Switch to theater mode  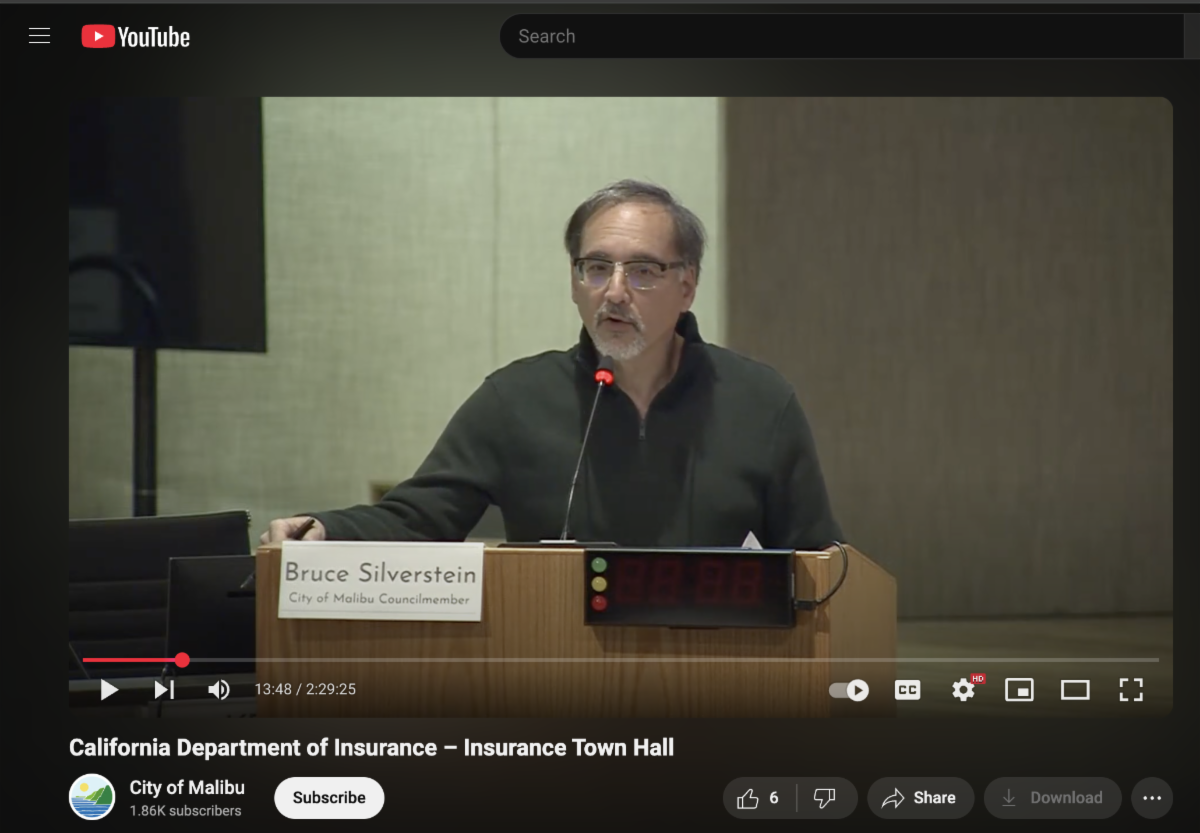click(1075, 690)
